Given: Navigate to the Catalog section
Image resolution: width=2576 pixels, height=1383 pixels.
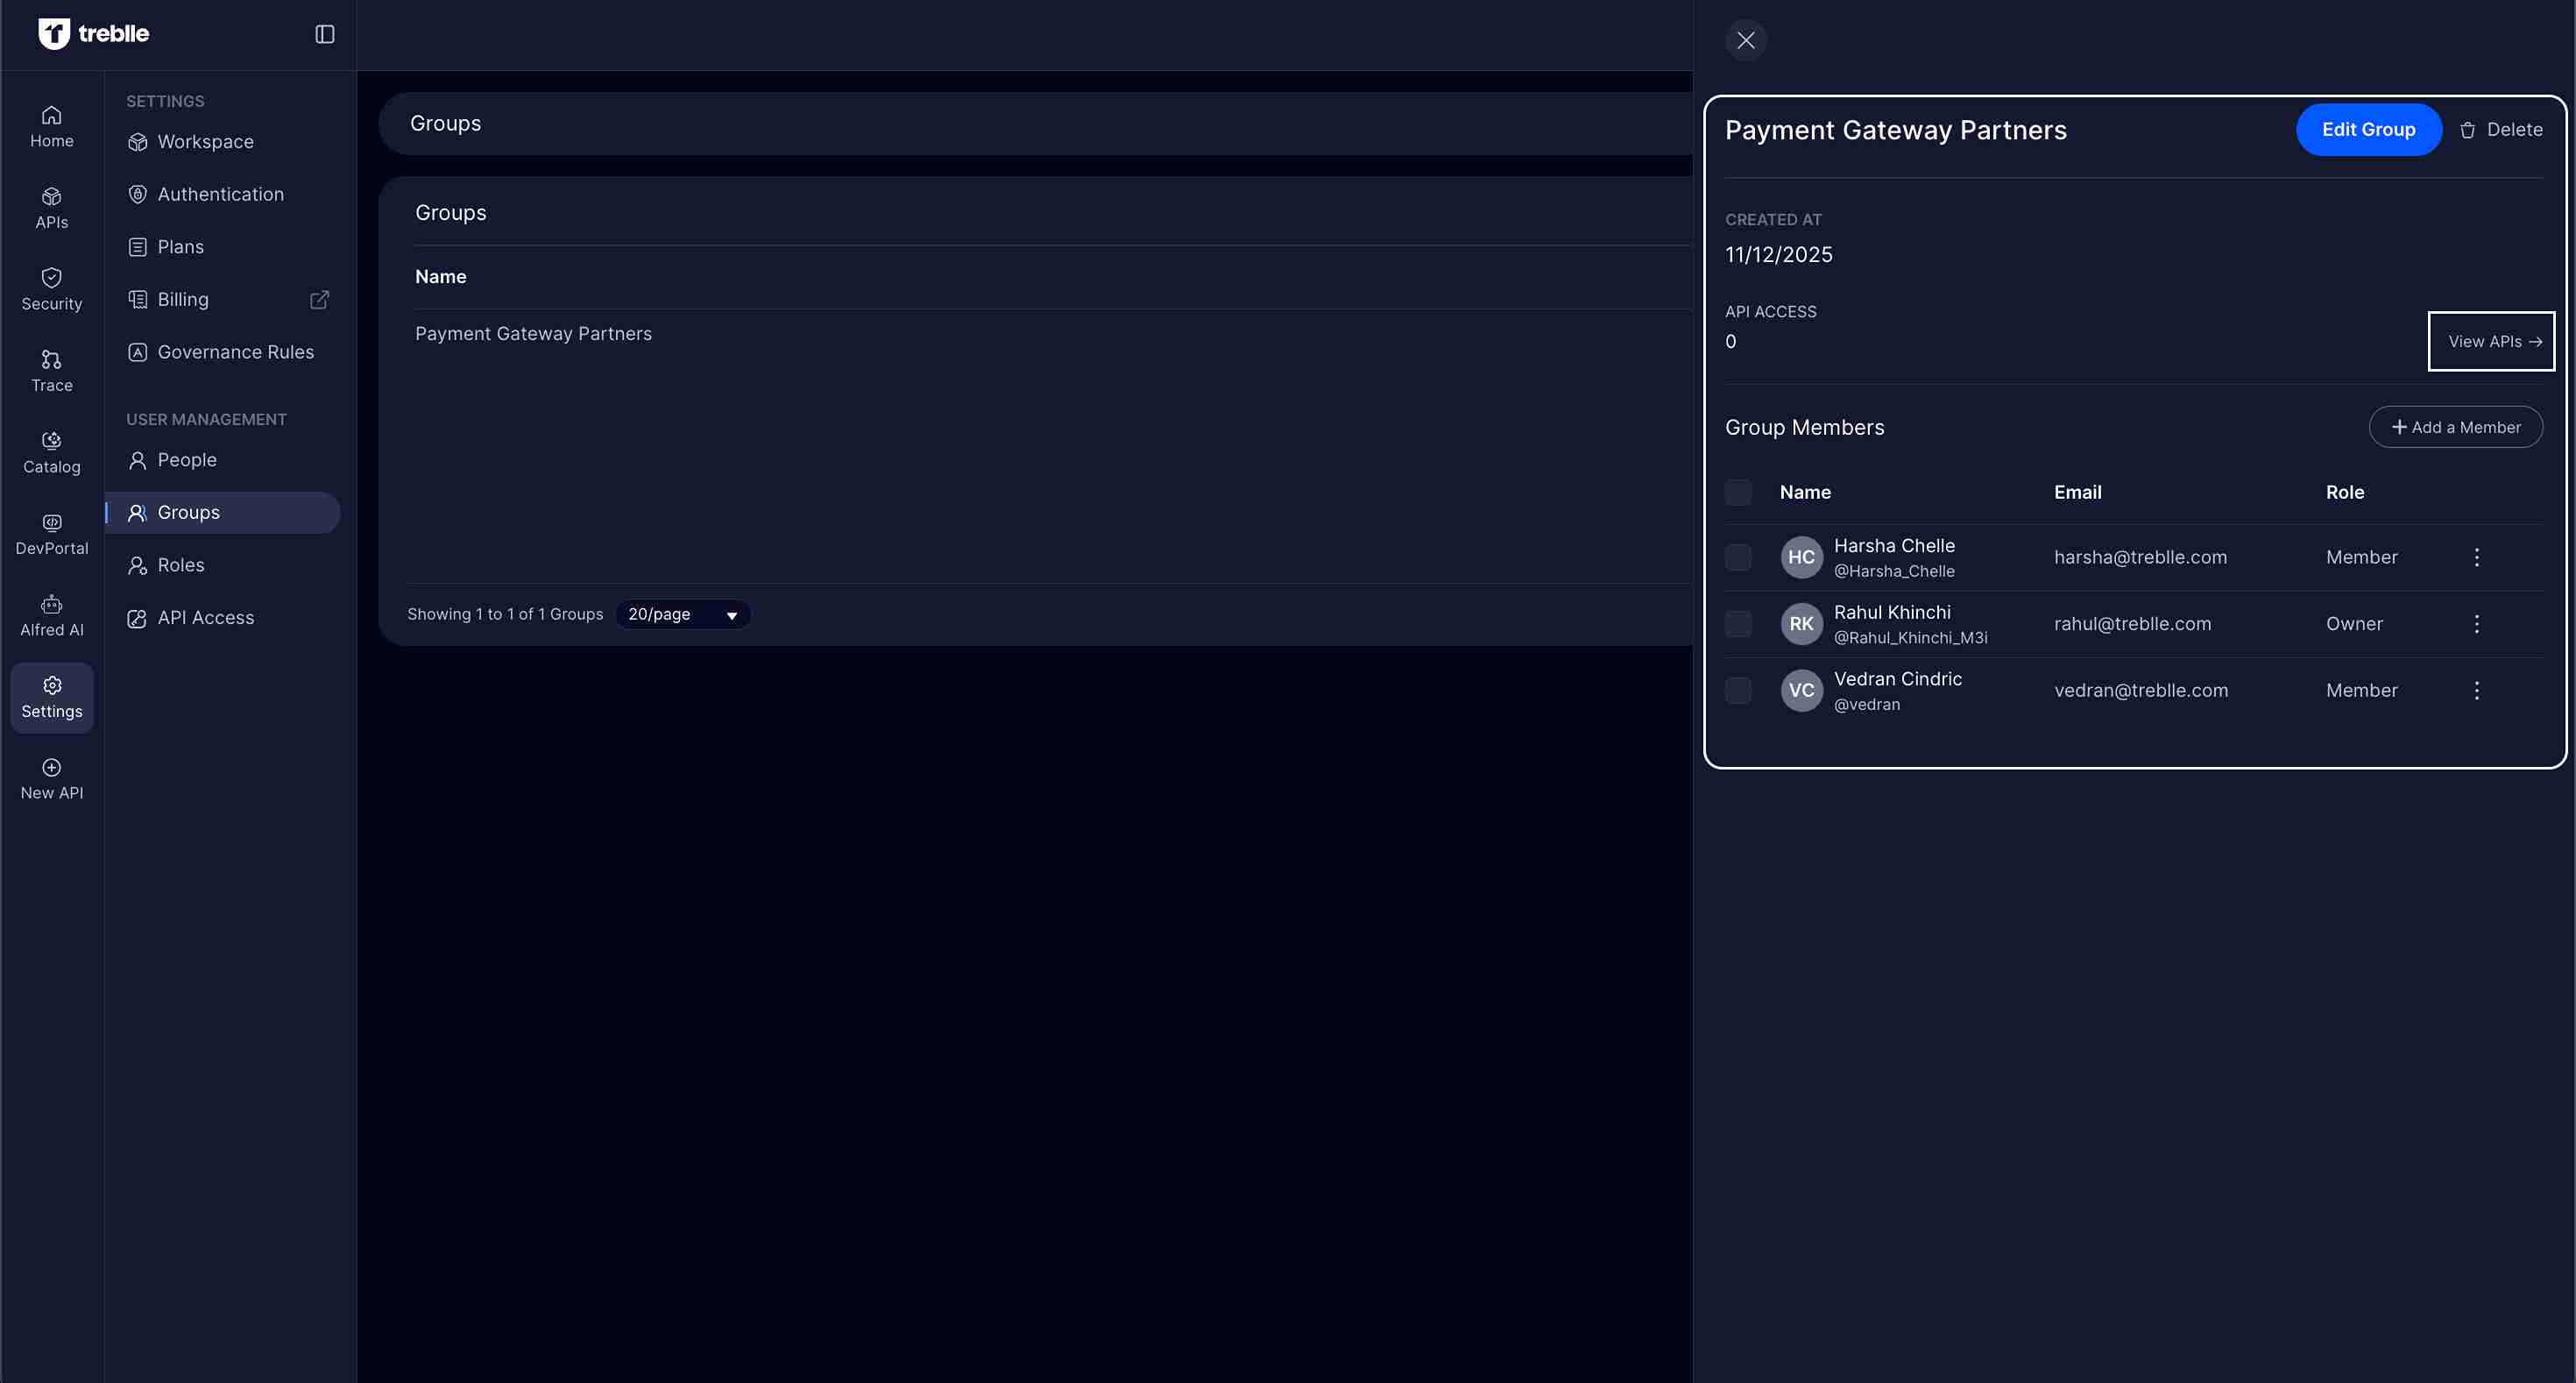Looking at the screenshot, I should click(51, 451).
